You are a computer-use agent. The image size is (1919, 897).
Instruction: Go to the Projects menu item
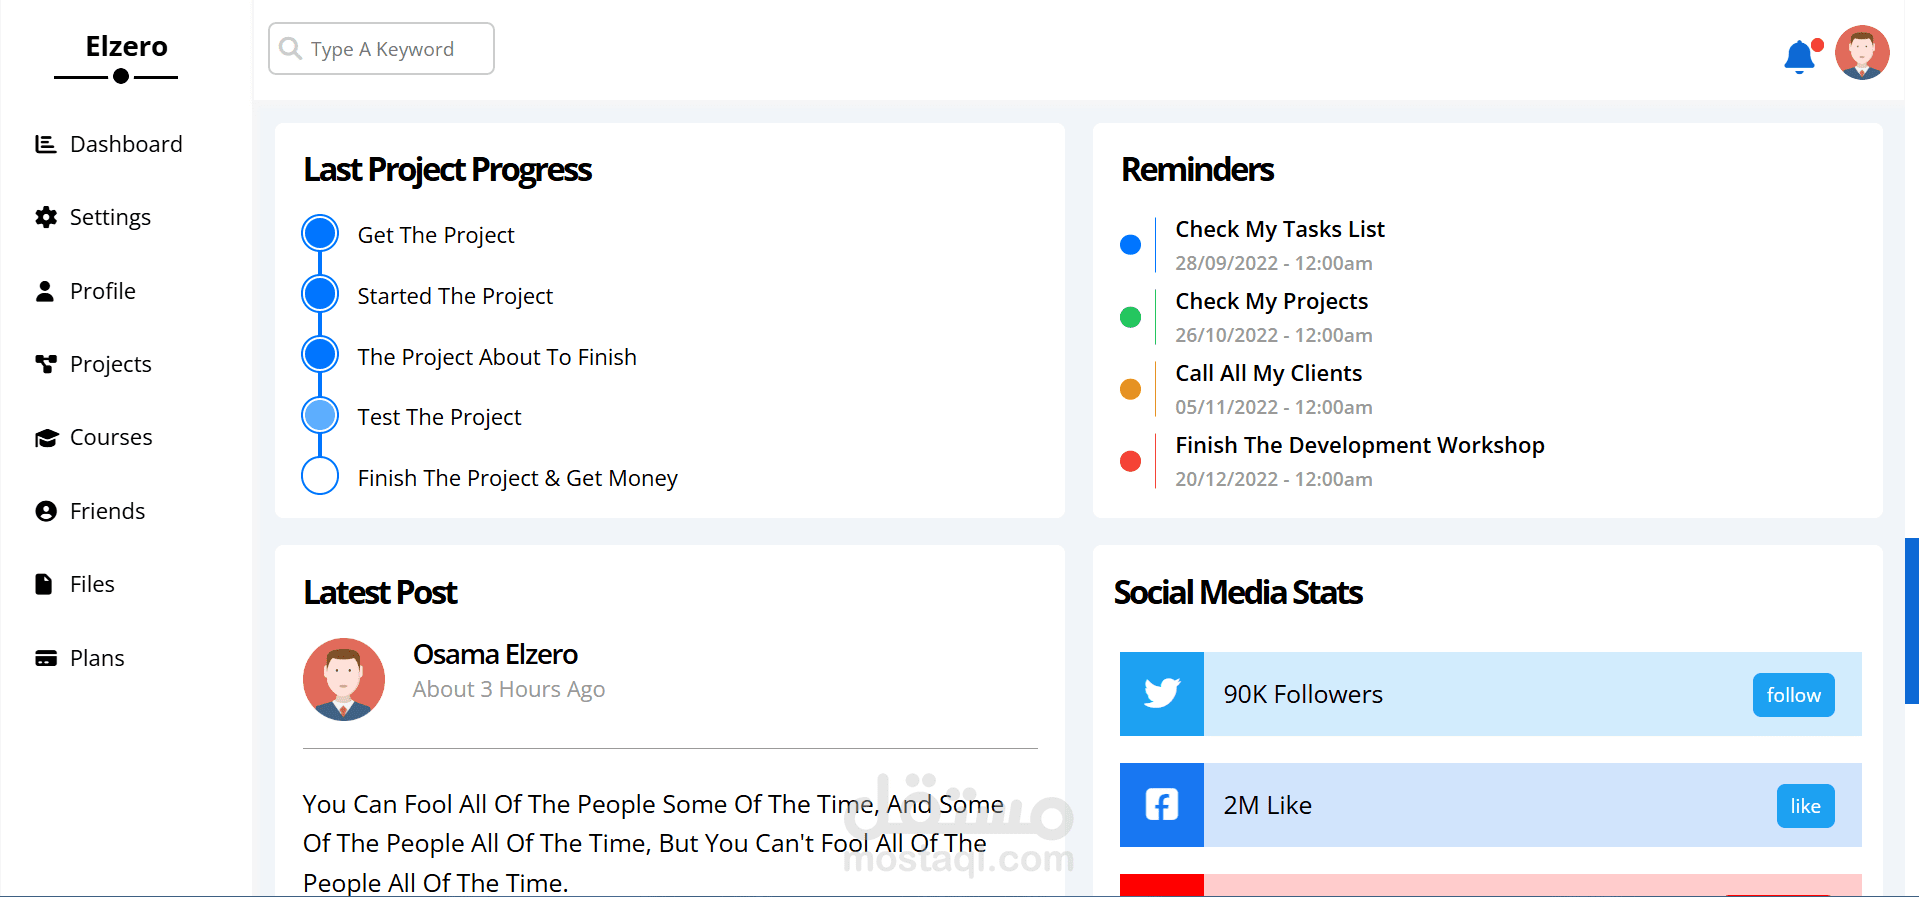coord(110,364)
